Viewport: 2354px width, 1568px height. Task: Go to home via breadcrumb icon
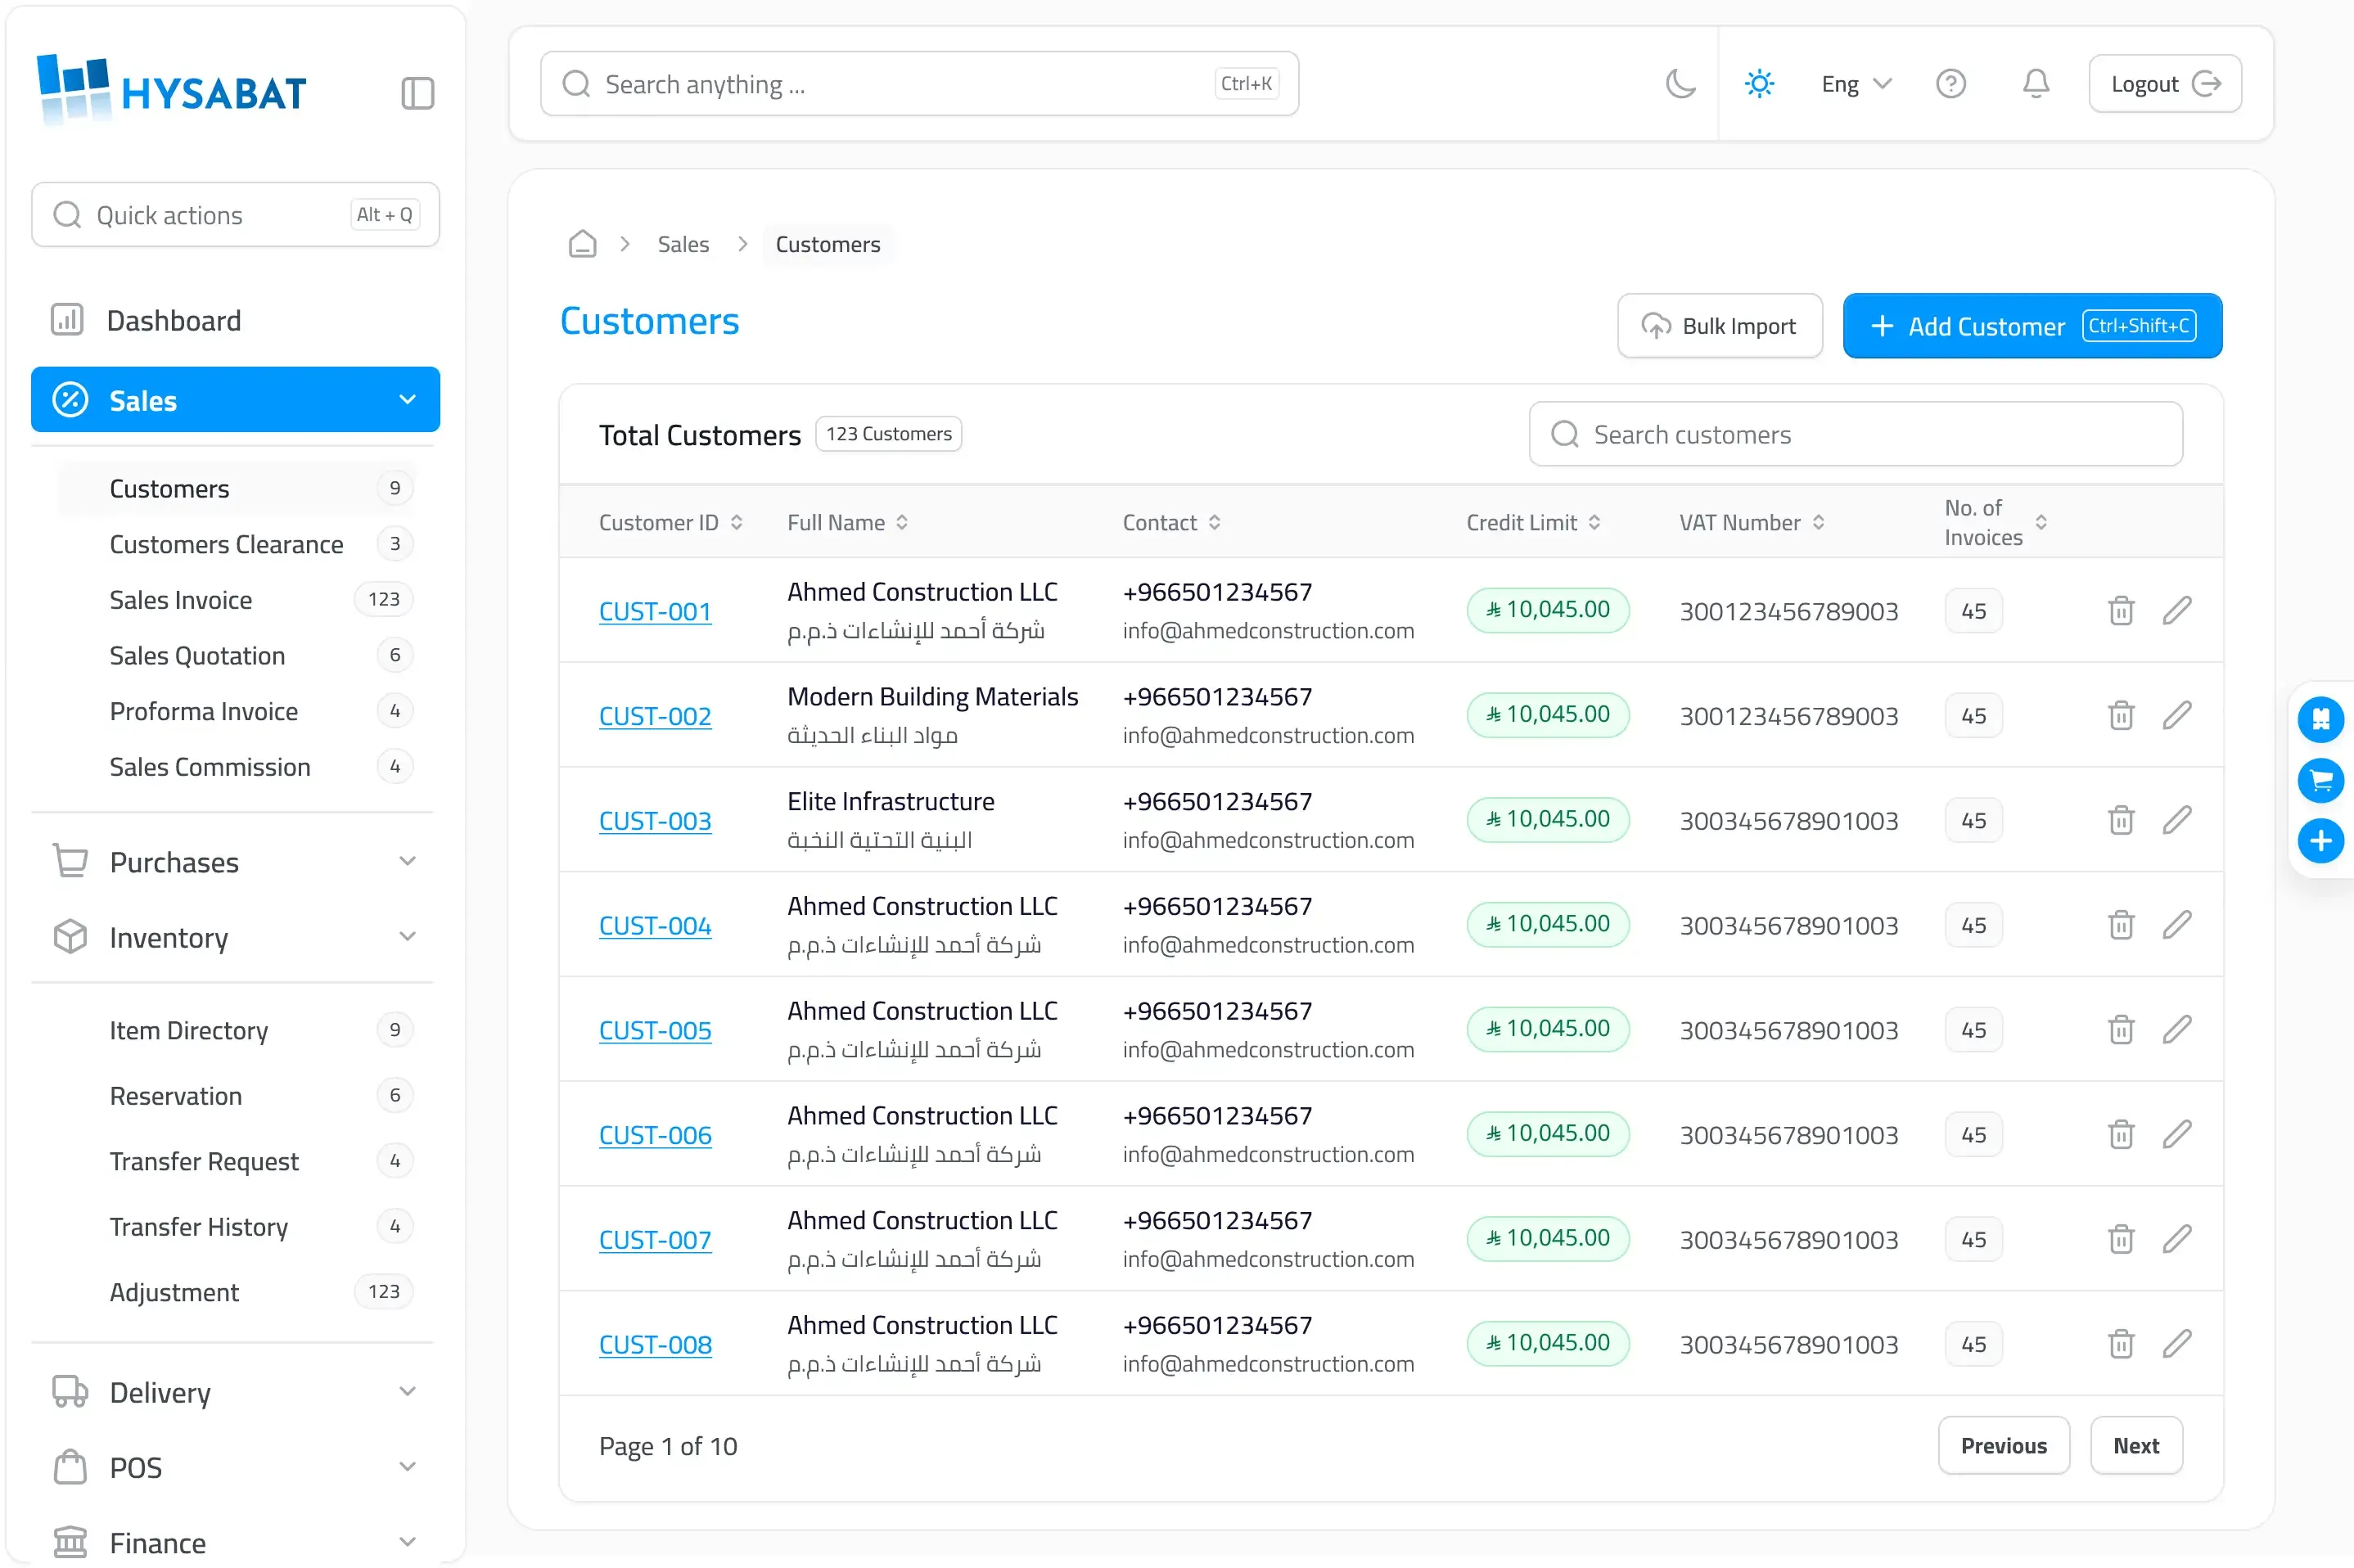(x=582, y=244)
